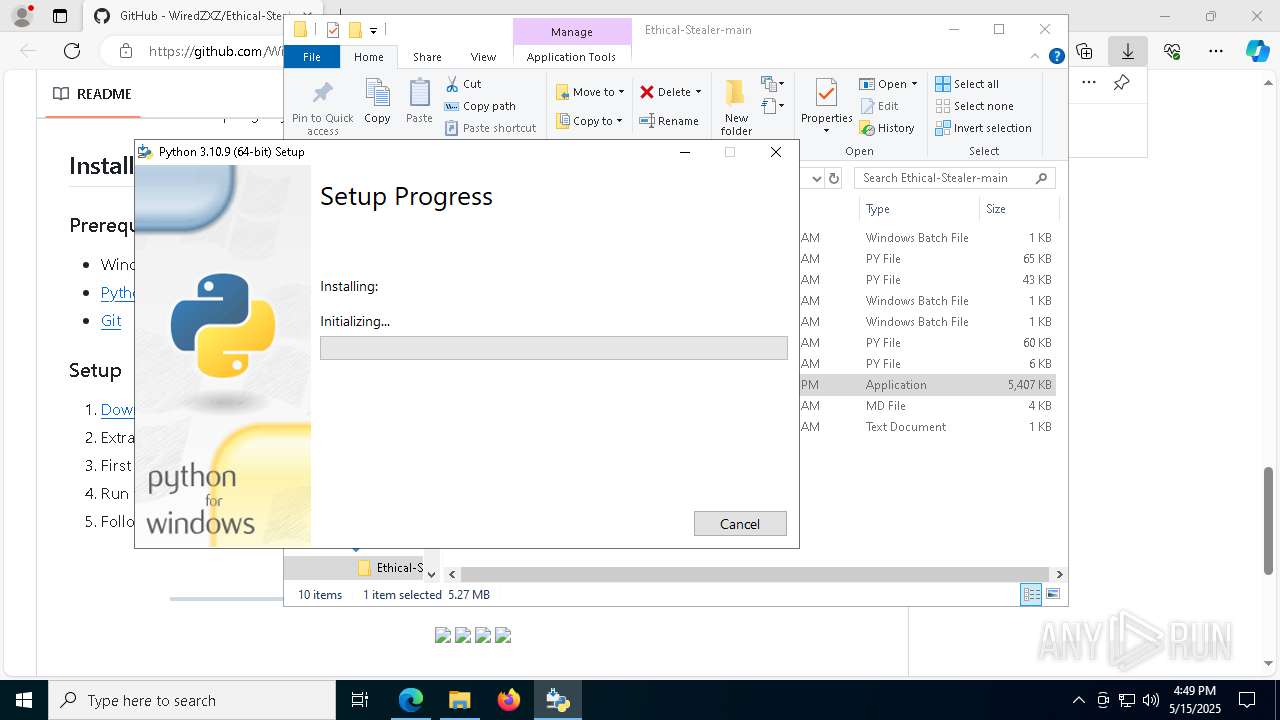Open the Git prerequisite link

[111, 321]
